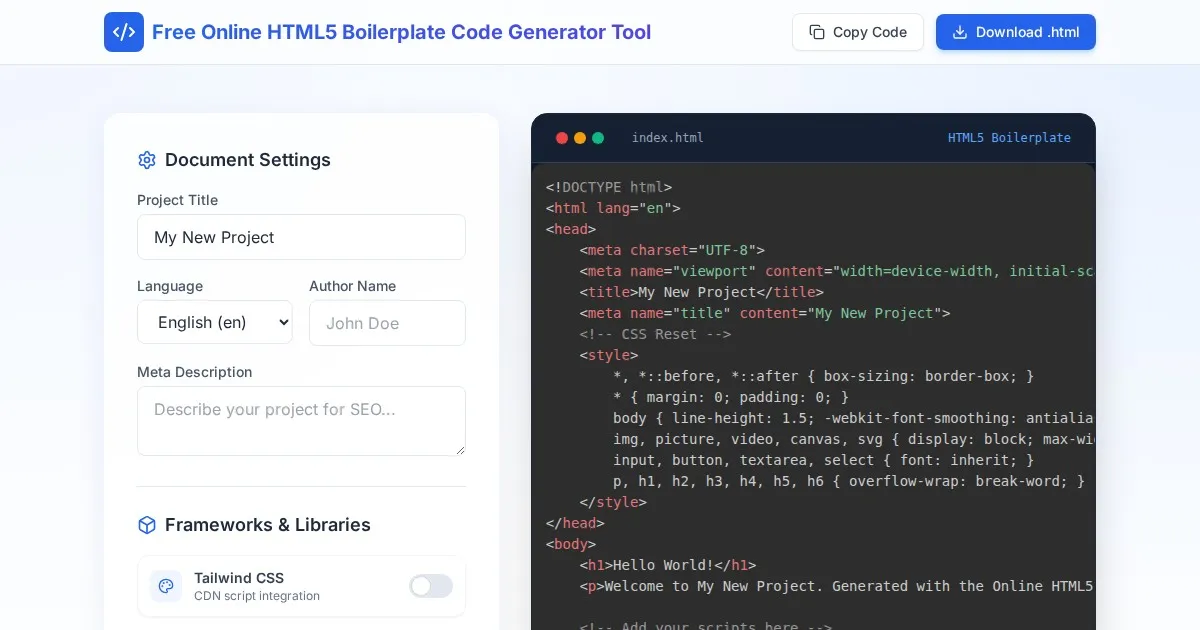Click the green dot in the code window
Screen dimensions: 1200x630
(x=598, y=138)
